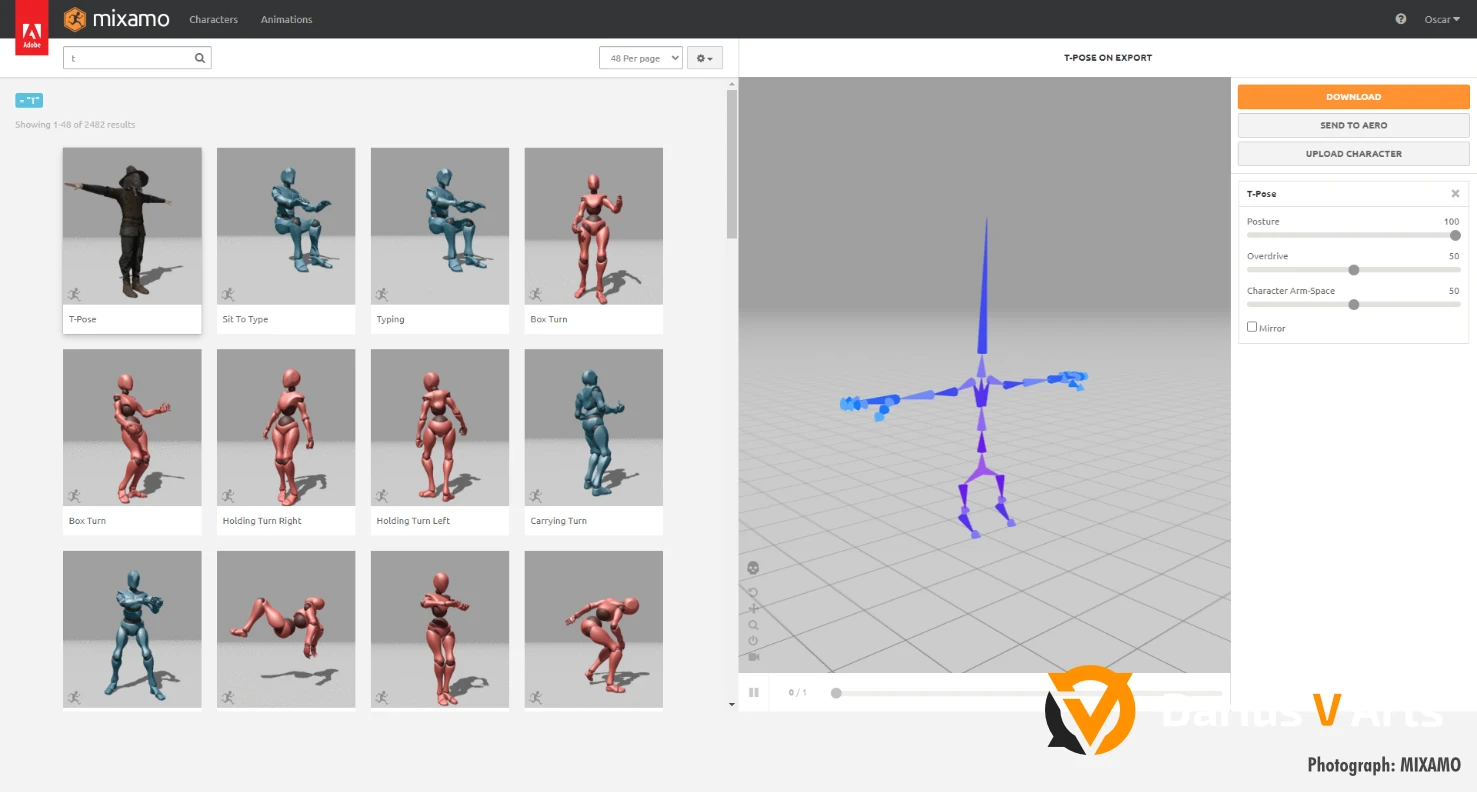This screenshot has height=792, width=1477.
Task: Open the gear settings dropdown
Action: 705,58
